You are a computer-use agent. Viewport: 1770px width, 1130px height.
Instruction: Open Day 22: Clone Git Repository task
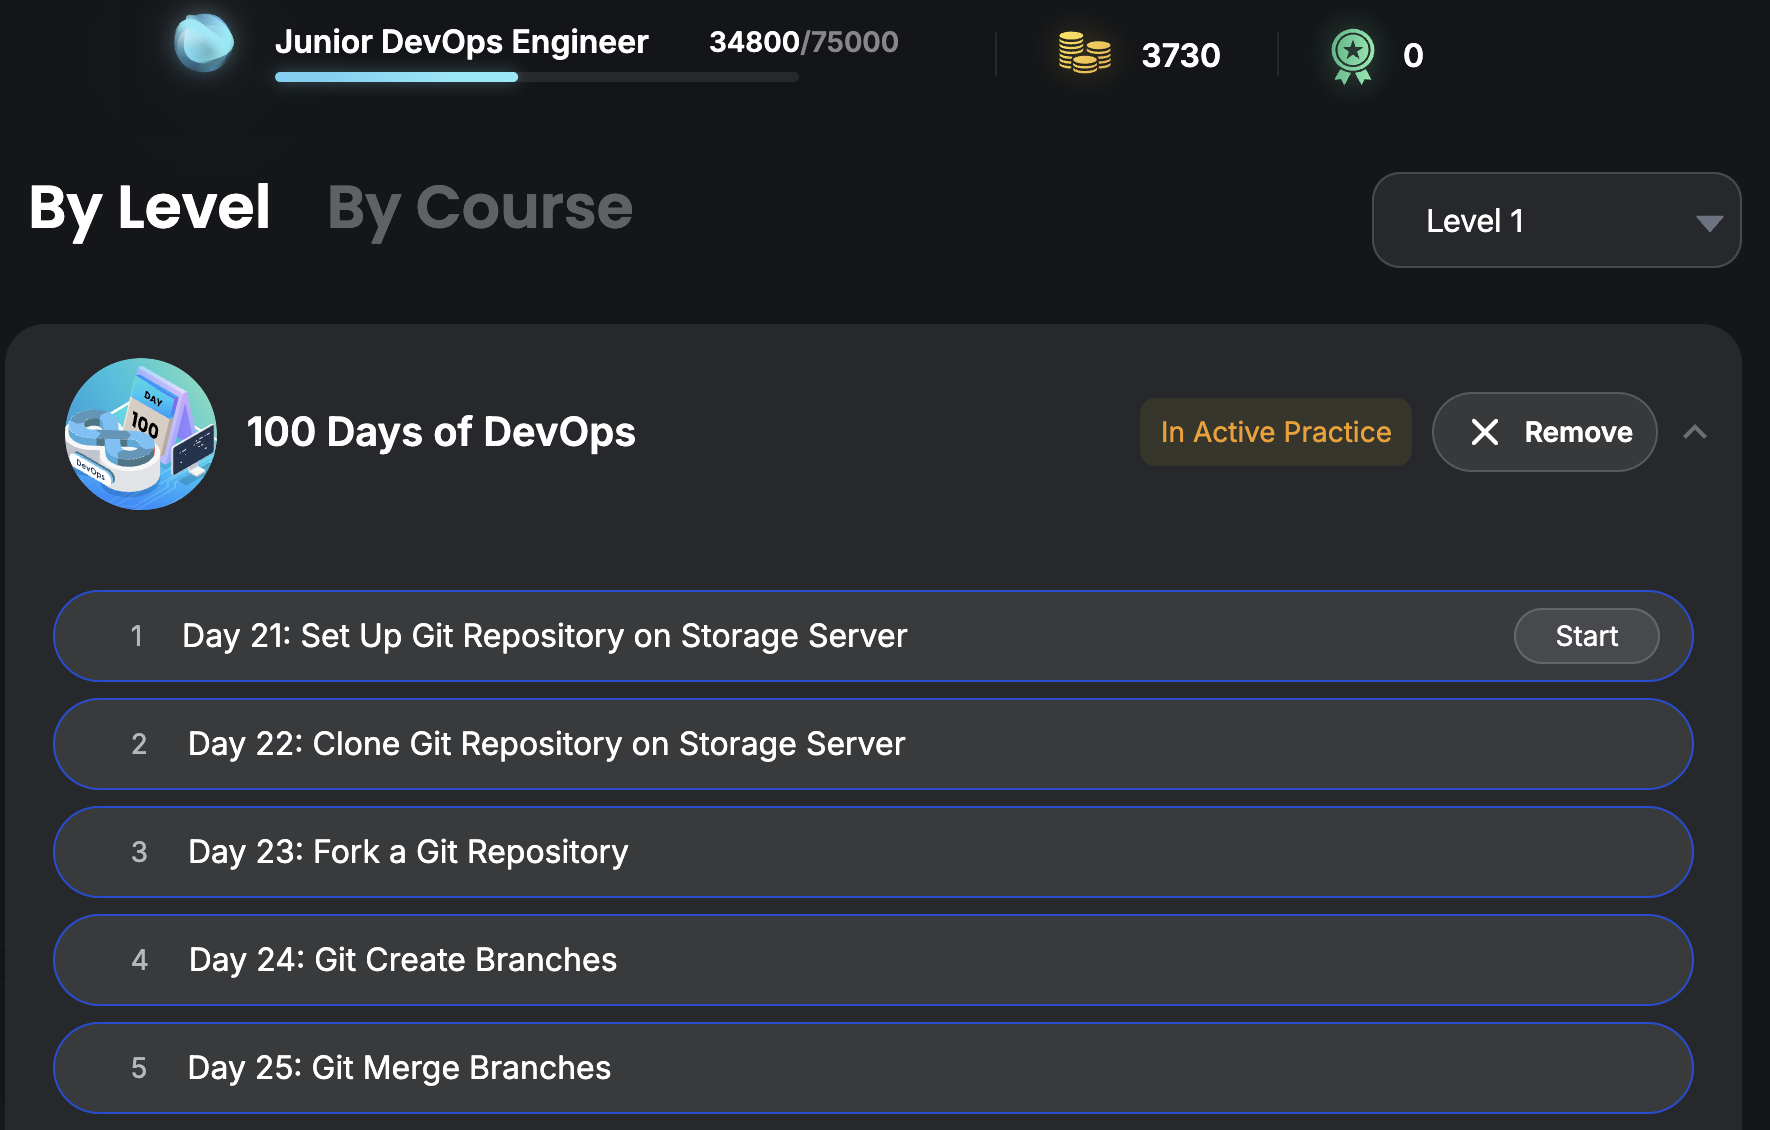(546, 744)
